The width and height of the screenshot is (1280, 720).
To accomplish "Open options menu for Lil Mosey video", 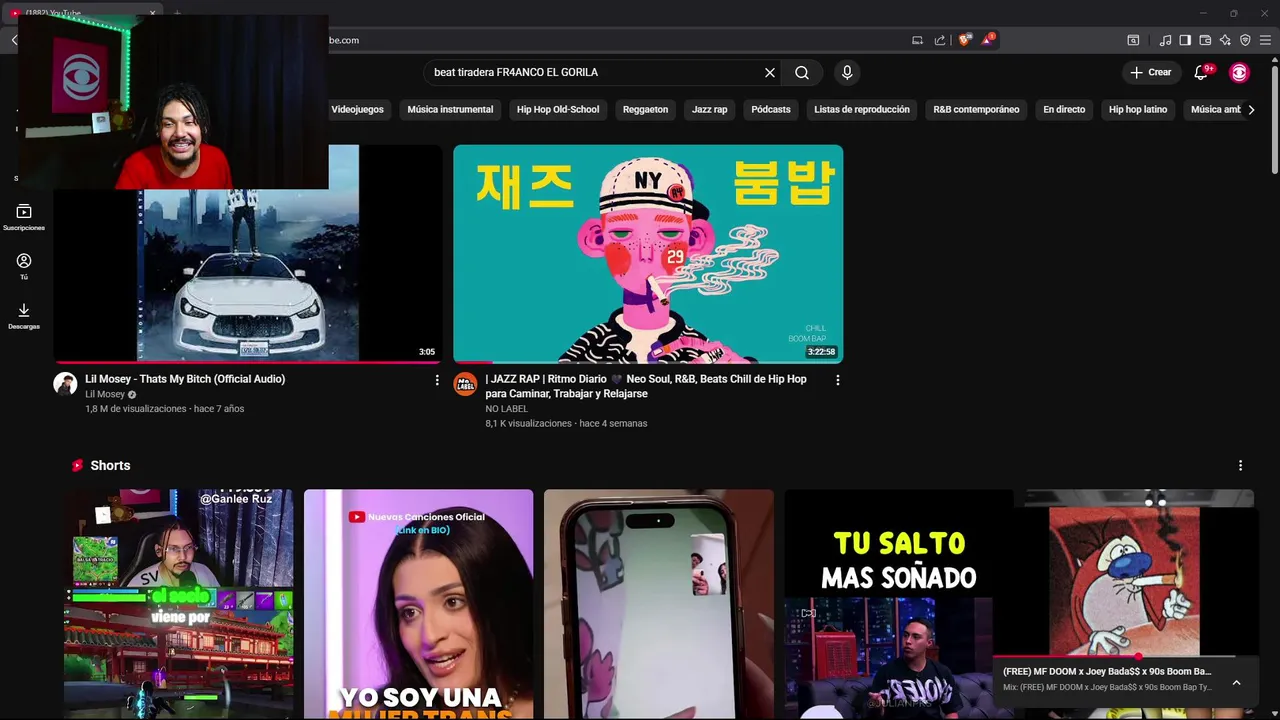I will coord(437,380).
